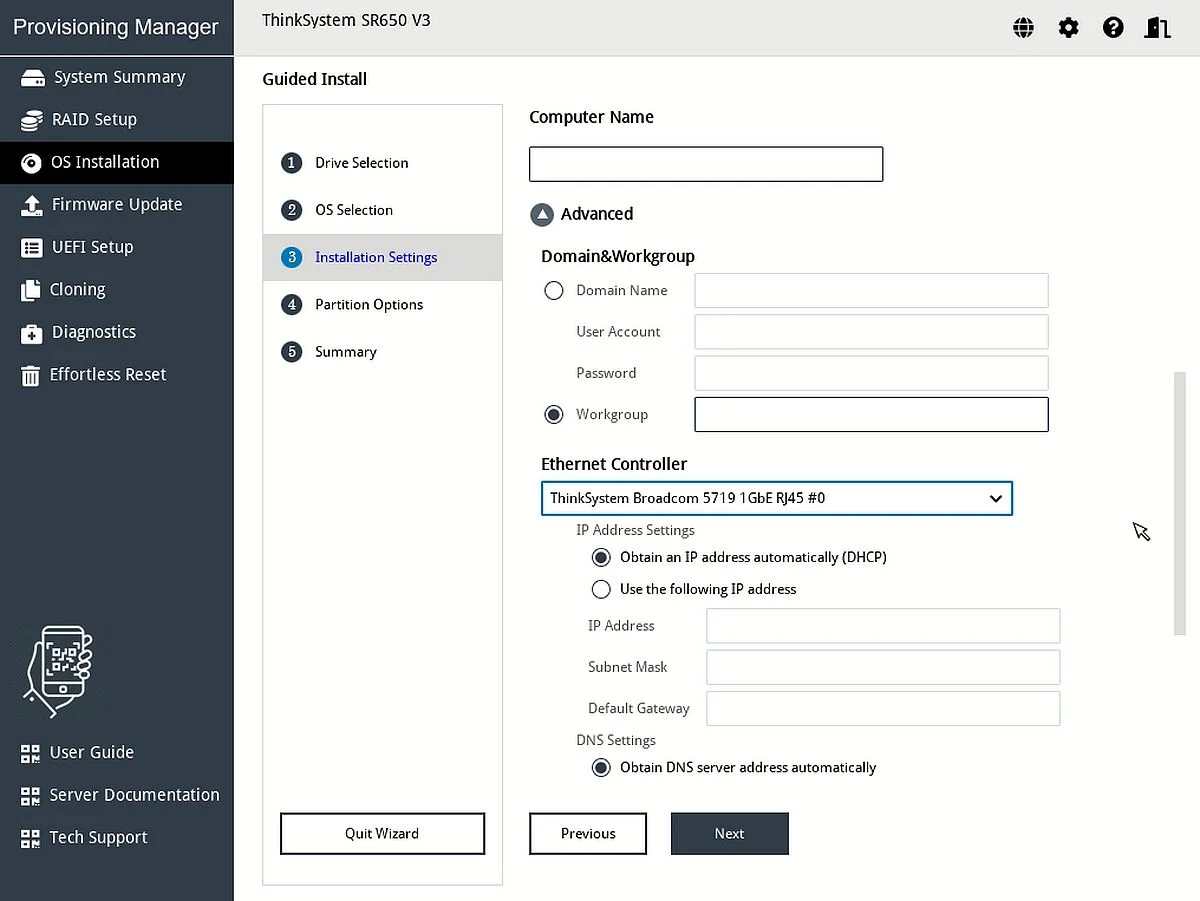Click the Workgroup text field
The width and height of the screenshot is (1200, 901).
coord(871,415)
